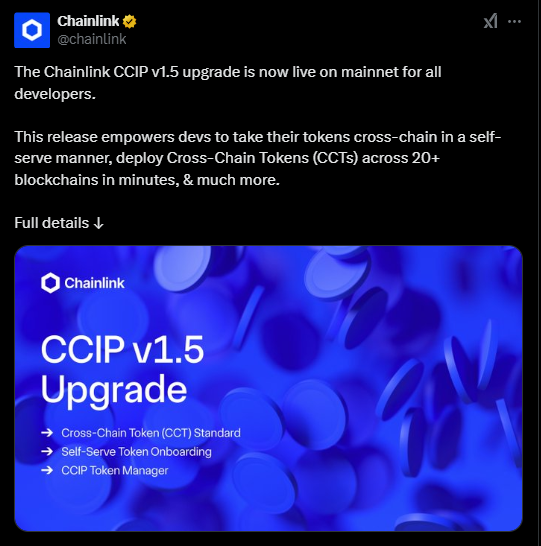Click the Chainlink hexagon logo in the banner
The height and width of the screenshot is (546, 541).
(50, 283)
